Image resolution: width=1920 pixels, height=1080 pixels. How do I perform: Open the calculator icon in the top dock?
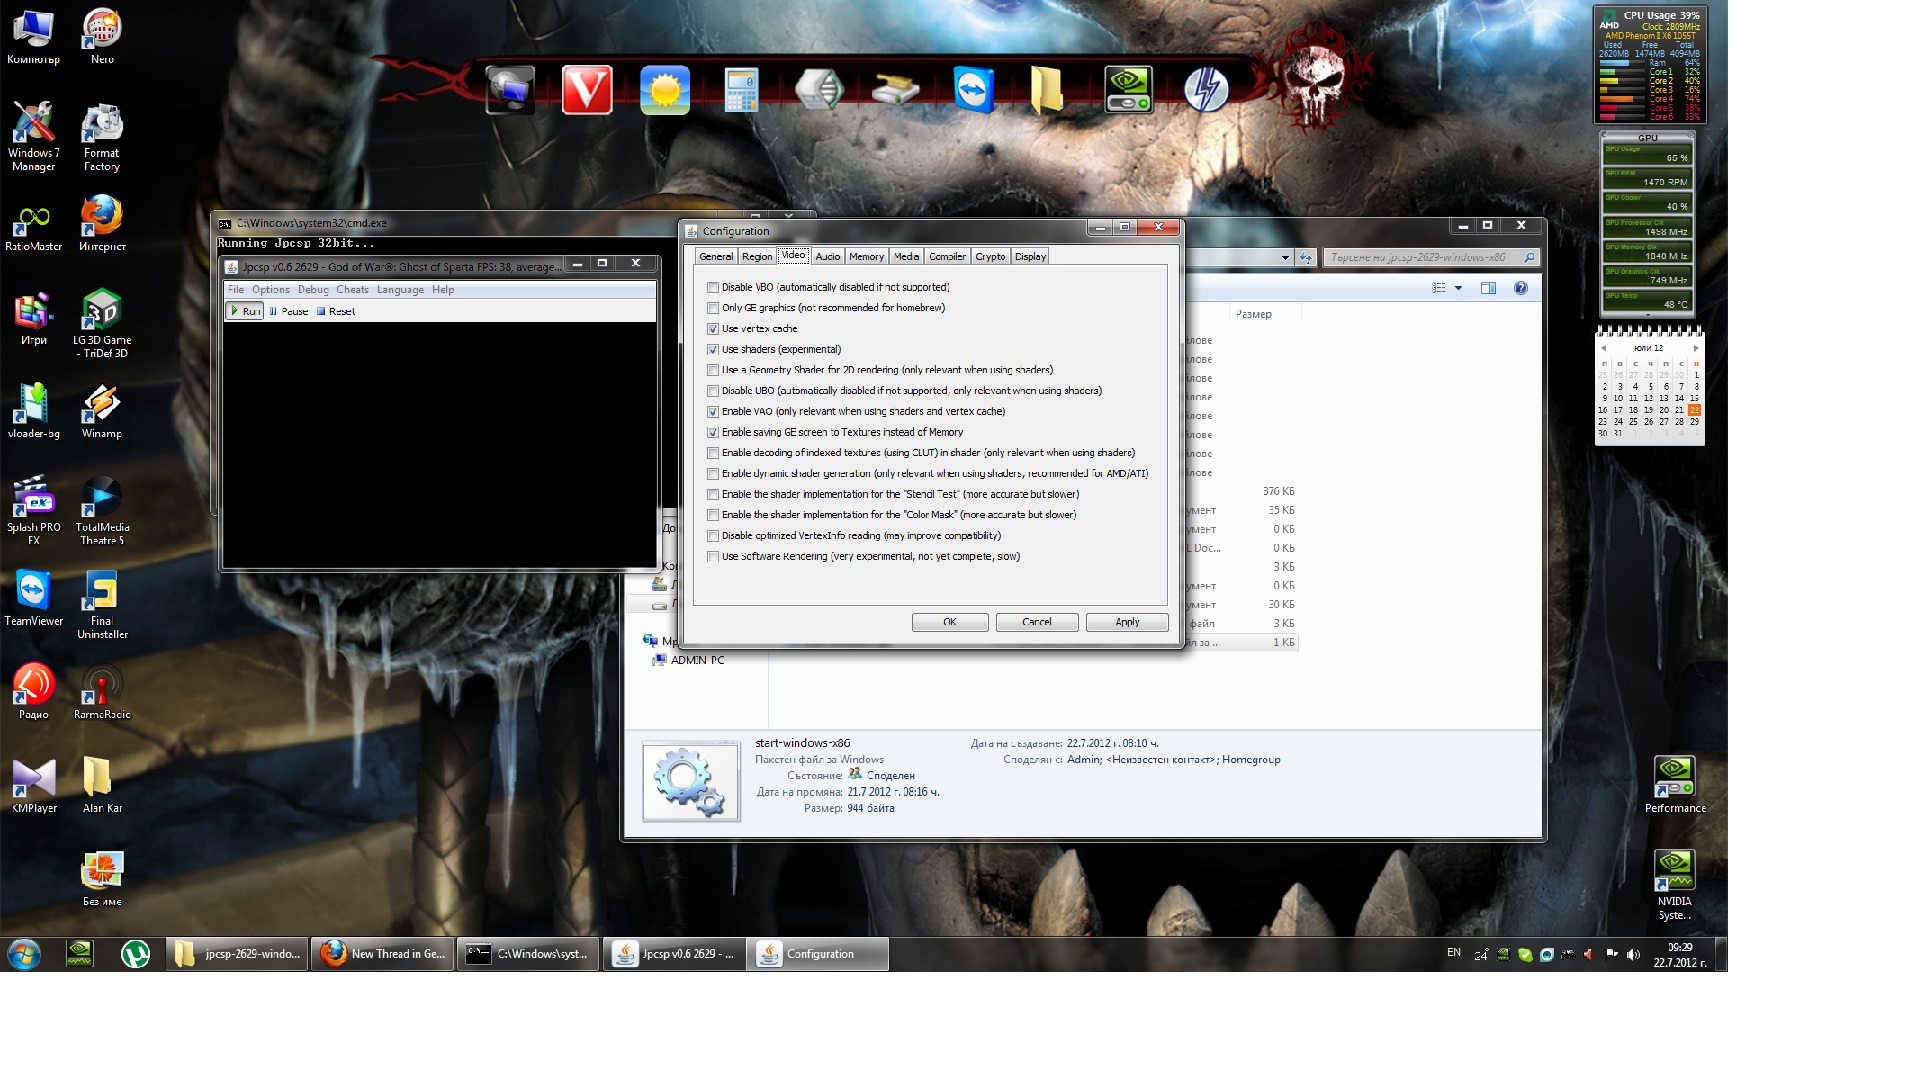click(741, 91)
